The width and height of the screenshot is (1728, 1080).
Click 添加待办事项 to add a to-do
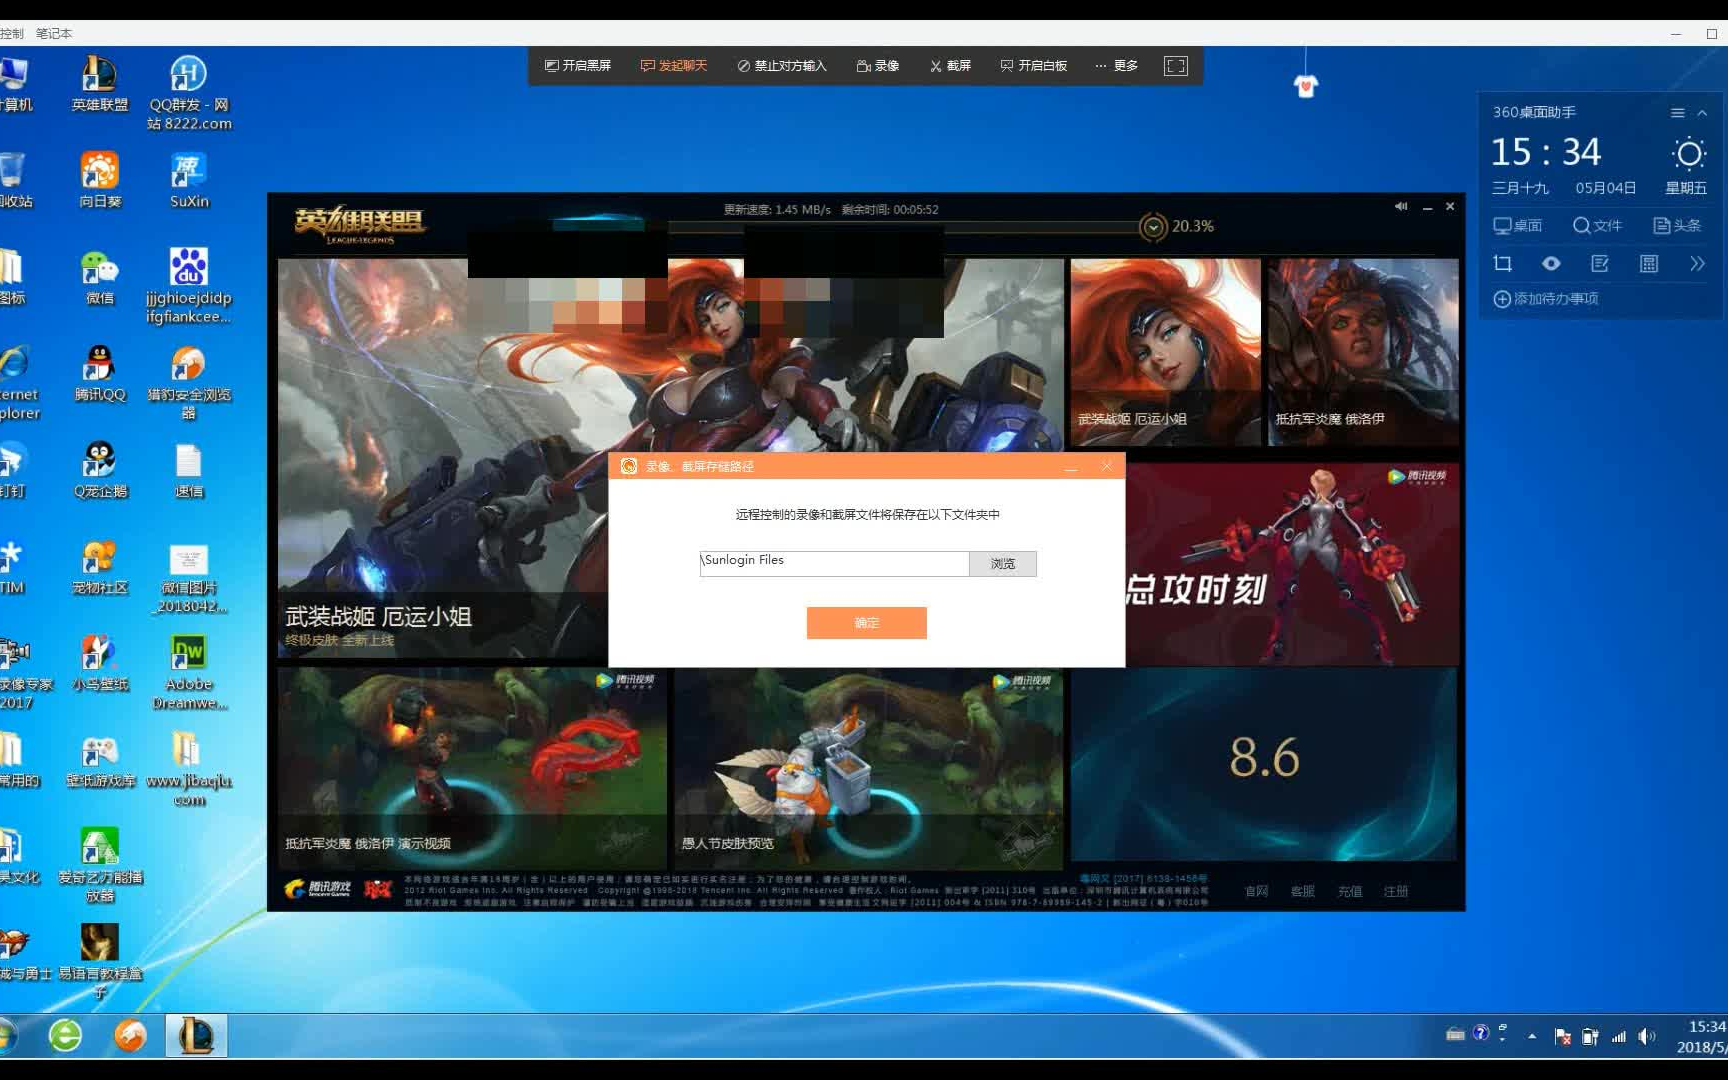pyautogui.click(x=1546, y=299)
